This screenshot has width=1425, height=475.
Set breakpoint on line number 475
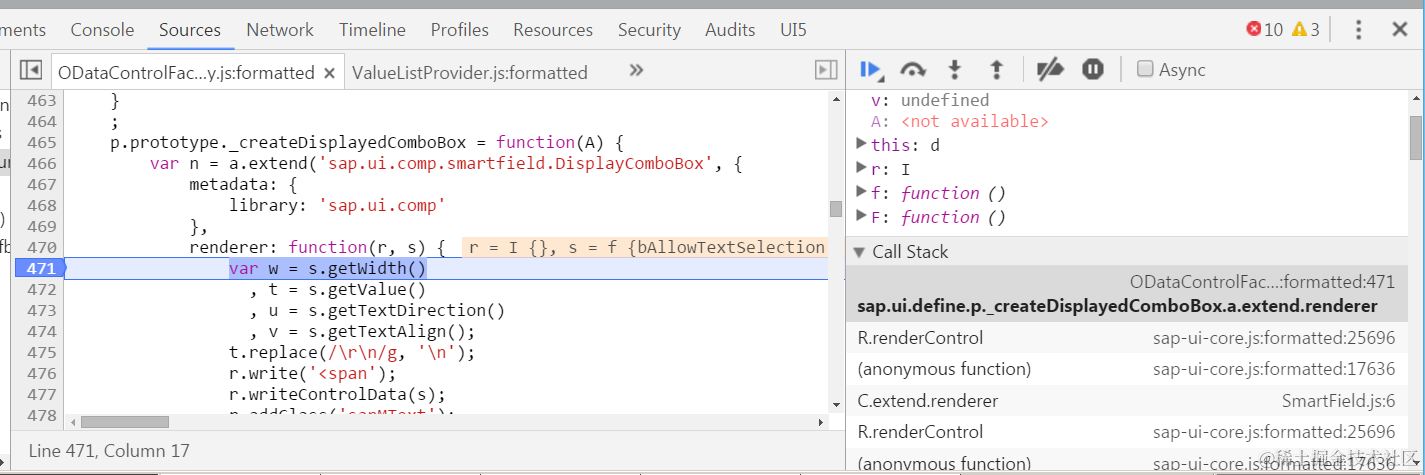(41, 352)
